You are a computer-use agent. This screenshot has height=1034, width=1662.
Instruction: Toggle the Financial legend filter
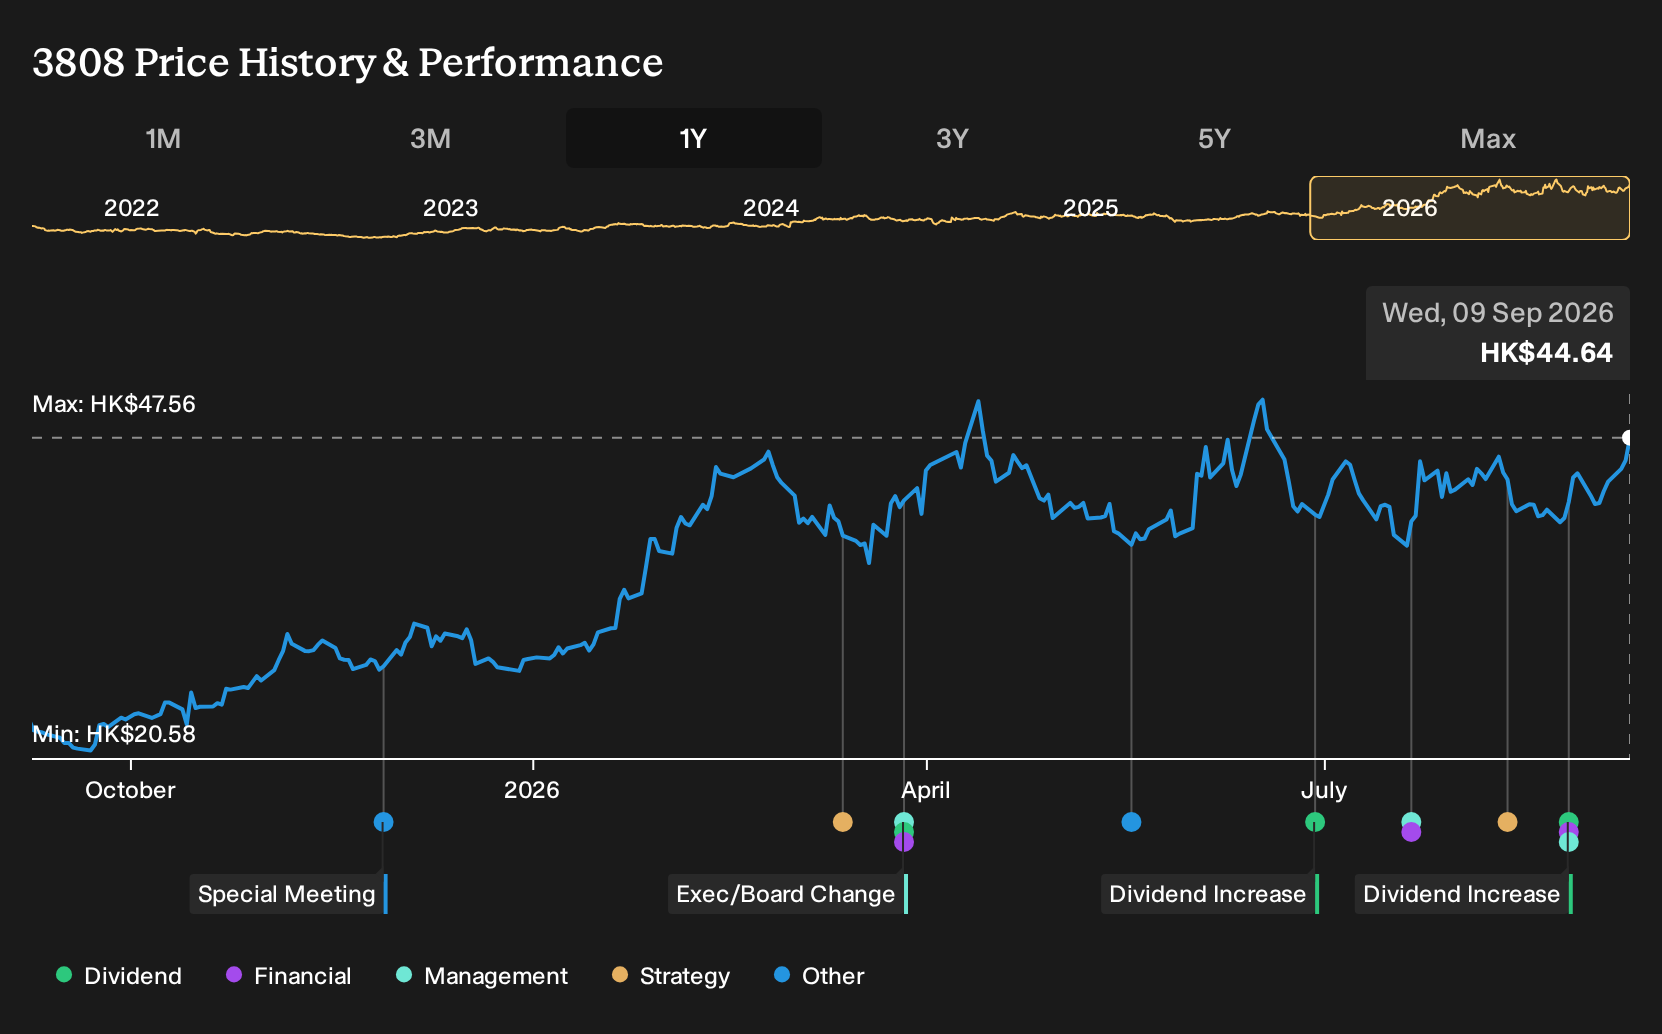(289, 976)
